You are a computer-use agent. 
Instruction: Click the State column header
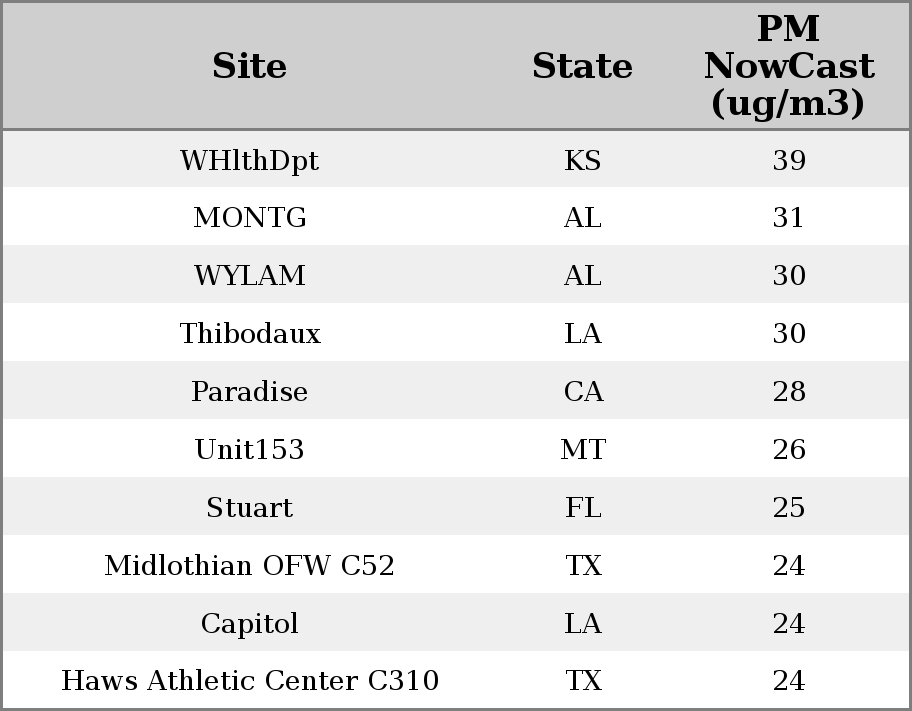[x=582, y=67]
